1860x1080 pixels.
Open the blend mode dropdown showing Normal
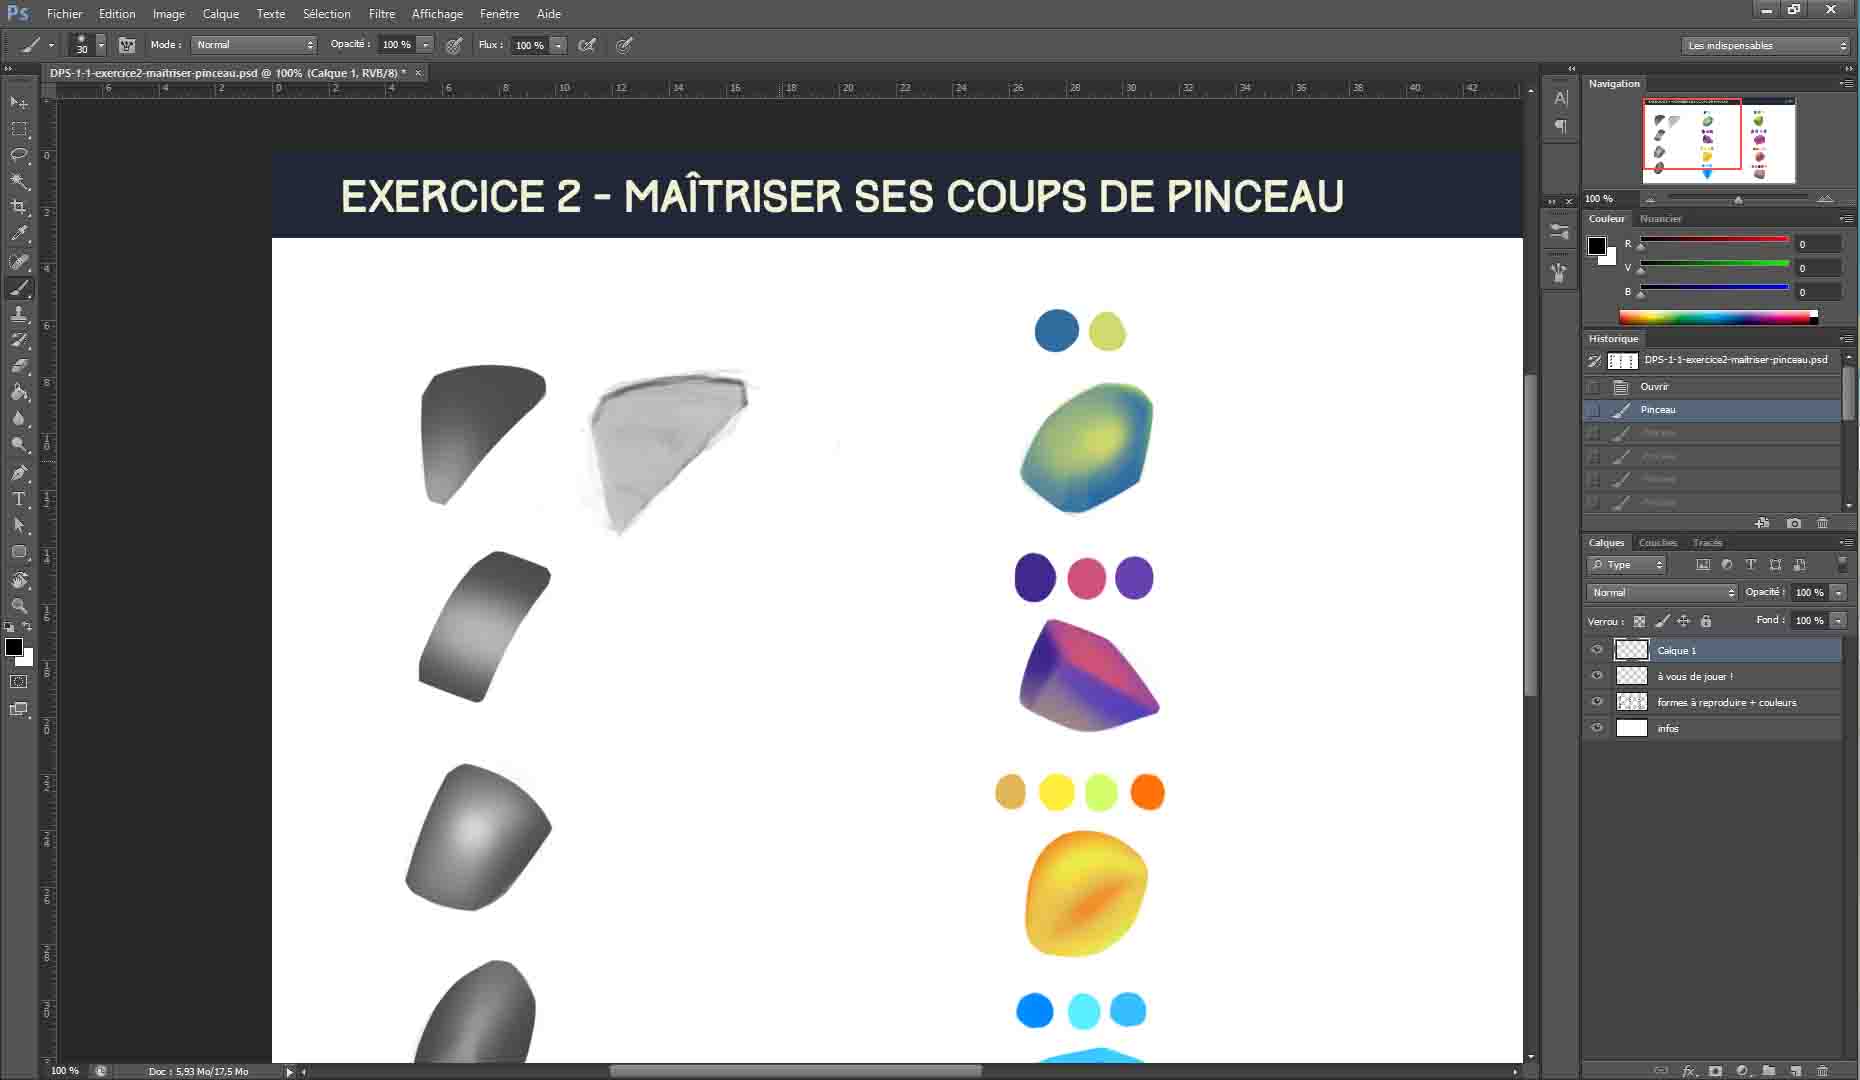[x=1660, y=592]
